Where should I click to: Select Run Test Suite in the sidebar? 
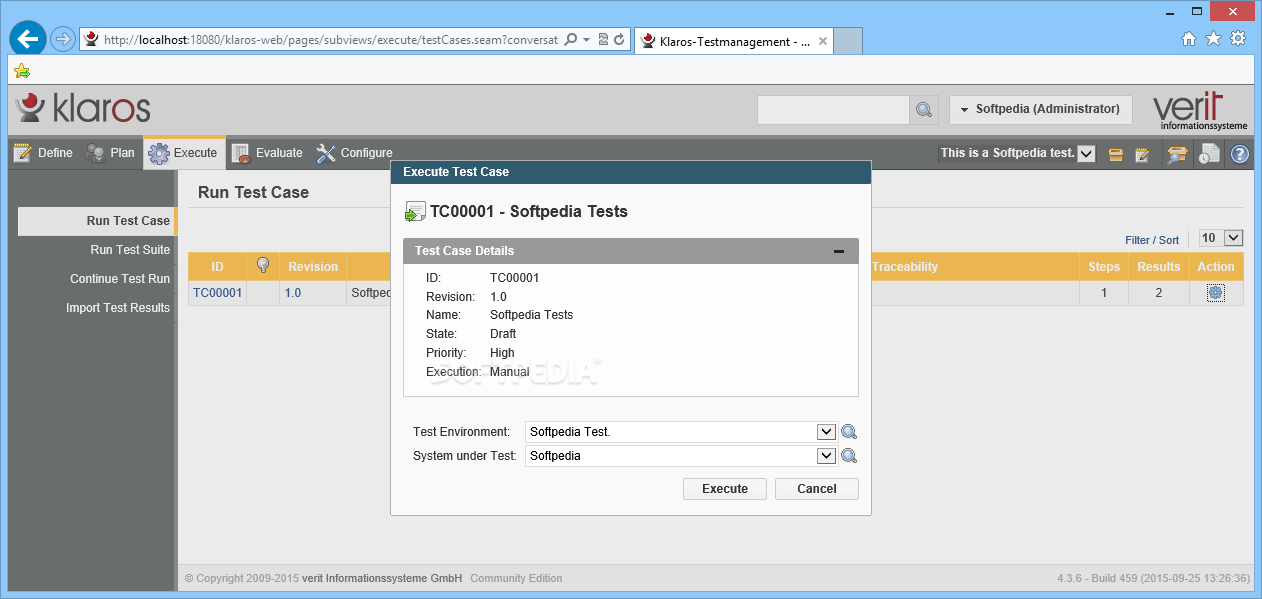point(130,250)
